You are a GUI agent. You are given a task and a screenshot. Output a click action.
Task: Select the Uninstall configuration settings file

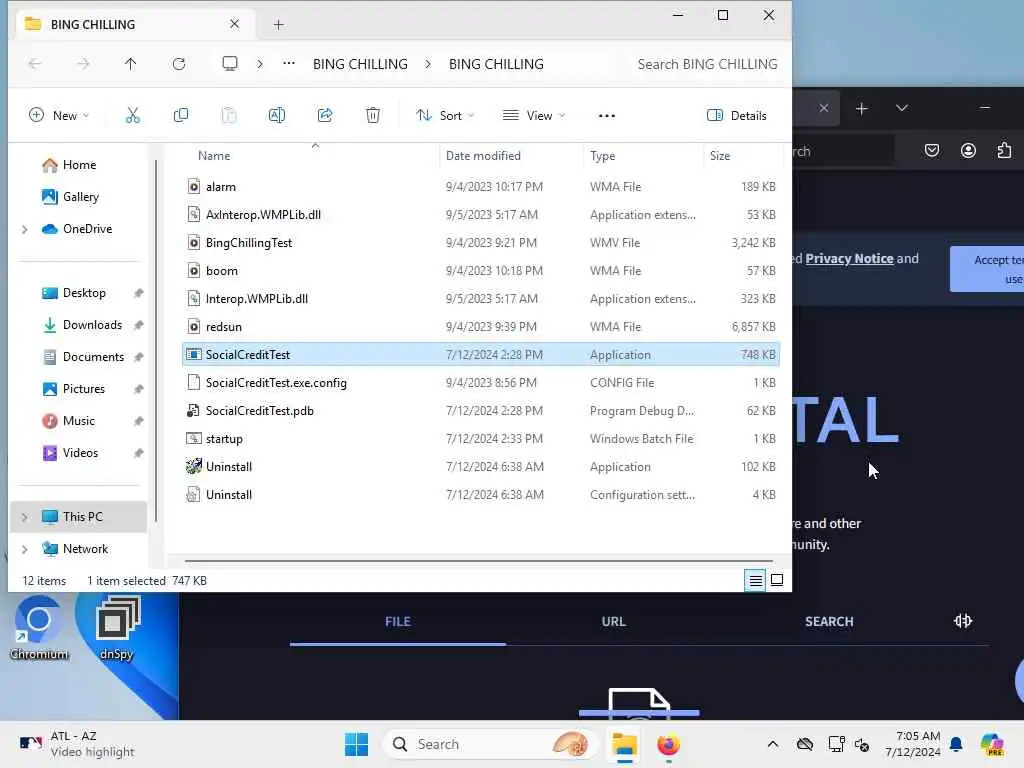(481, 495)
